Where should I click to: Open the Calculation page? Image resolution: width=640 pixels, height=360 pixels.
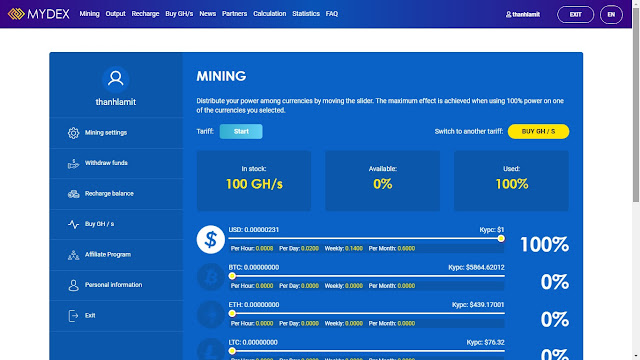coord(269,14)
